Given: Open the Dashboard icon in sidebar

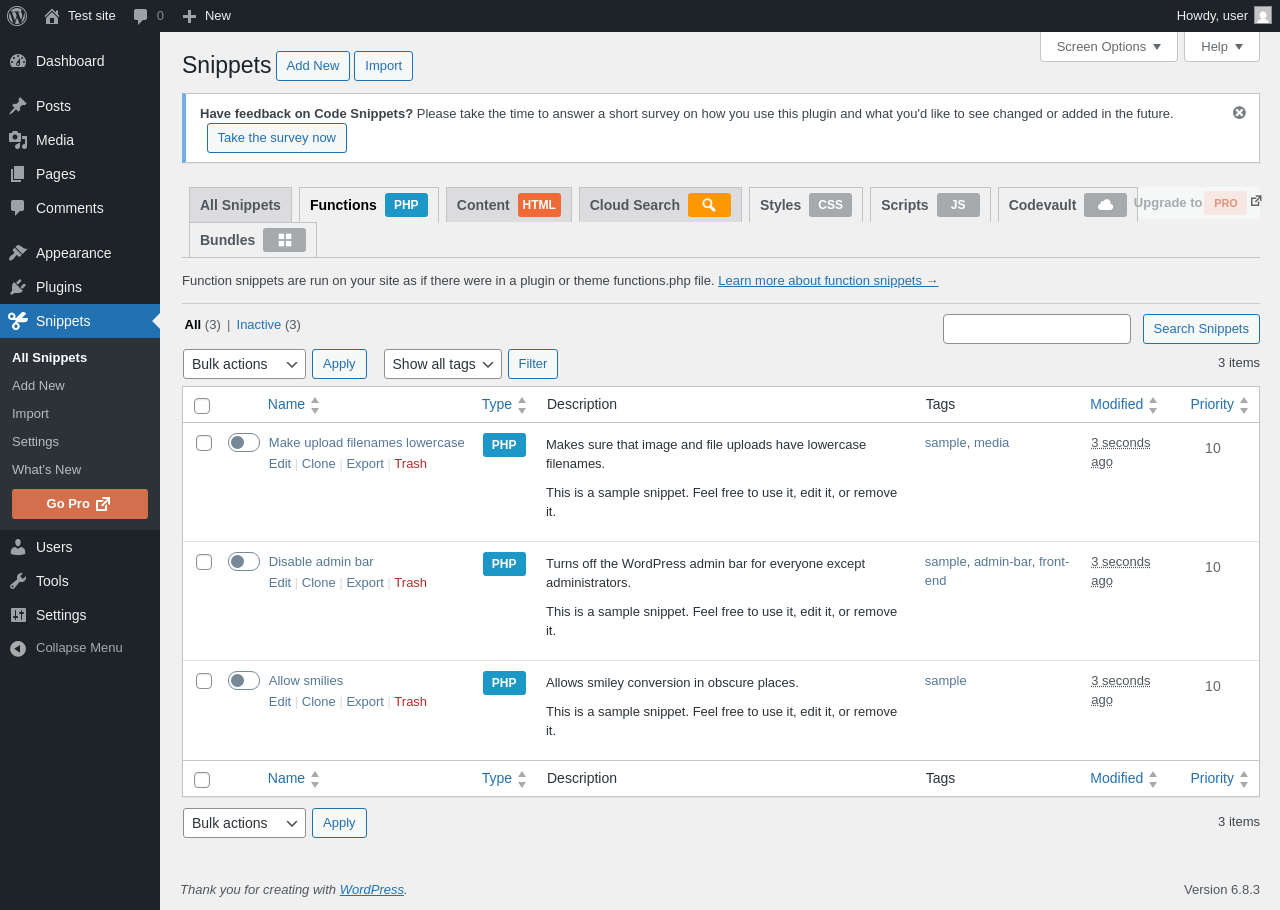Looking at the screenshot, I should 18,61.
